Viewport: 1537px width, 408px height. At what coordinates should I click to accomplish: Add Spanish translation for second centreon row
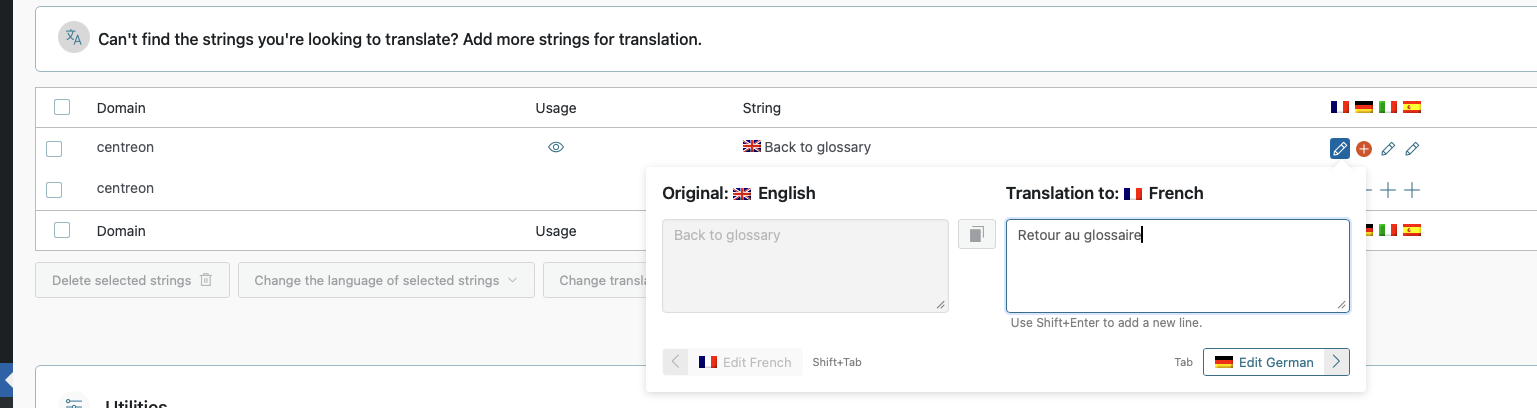tap(1412, 190)
